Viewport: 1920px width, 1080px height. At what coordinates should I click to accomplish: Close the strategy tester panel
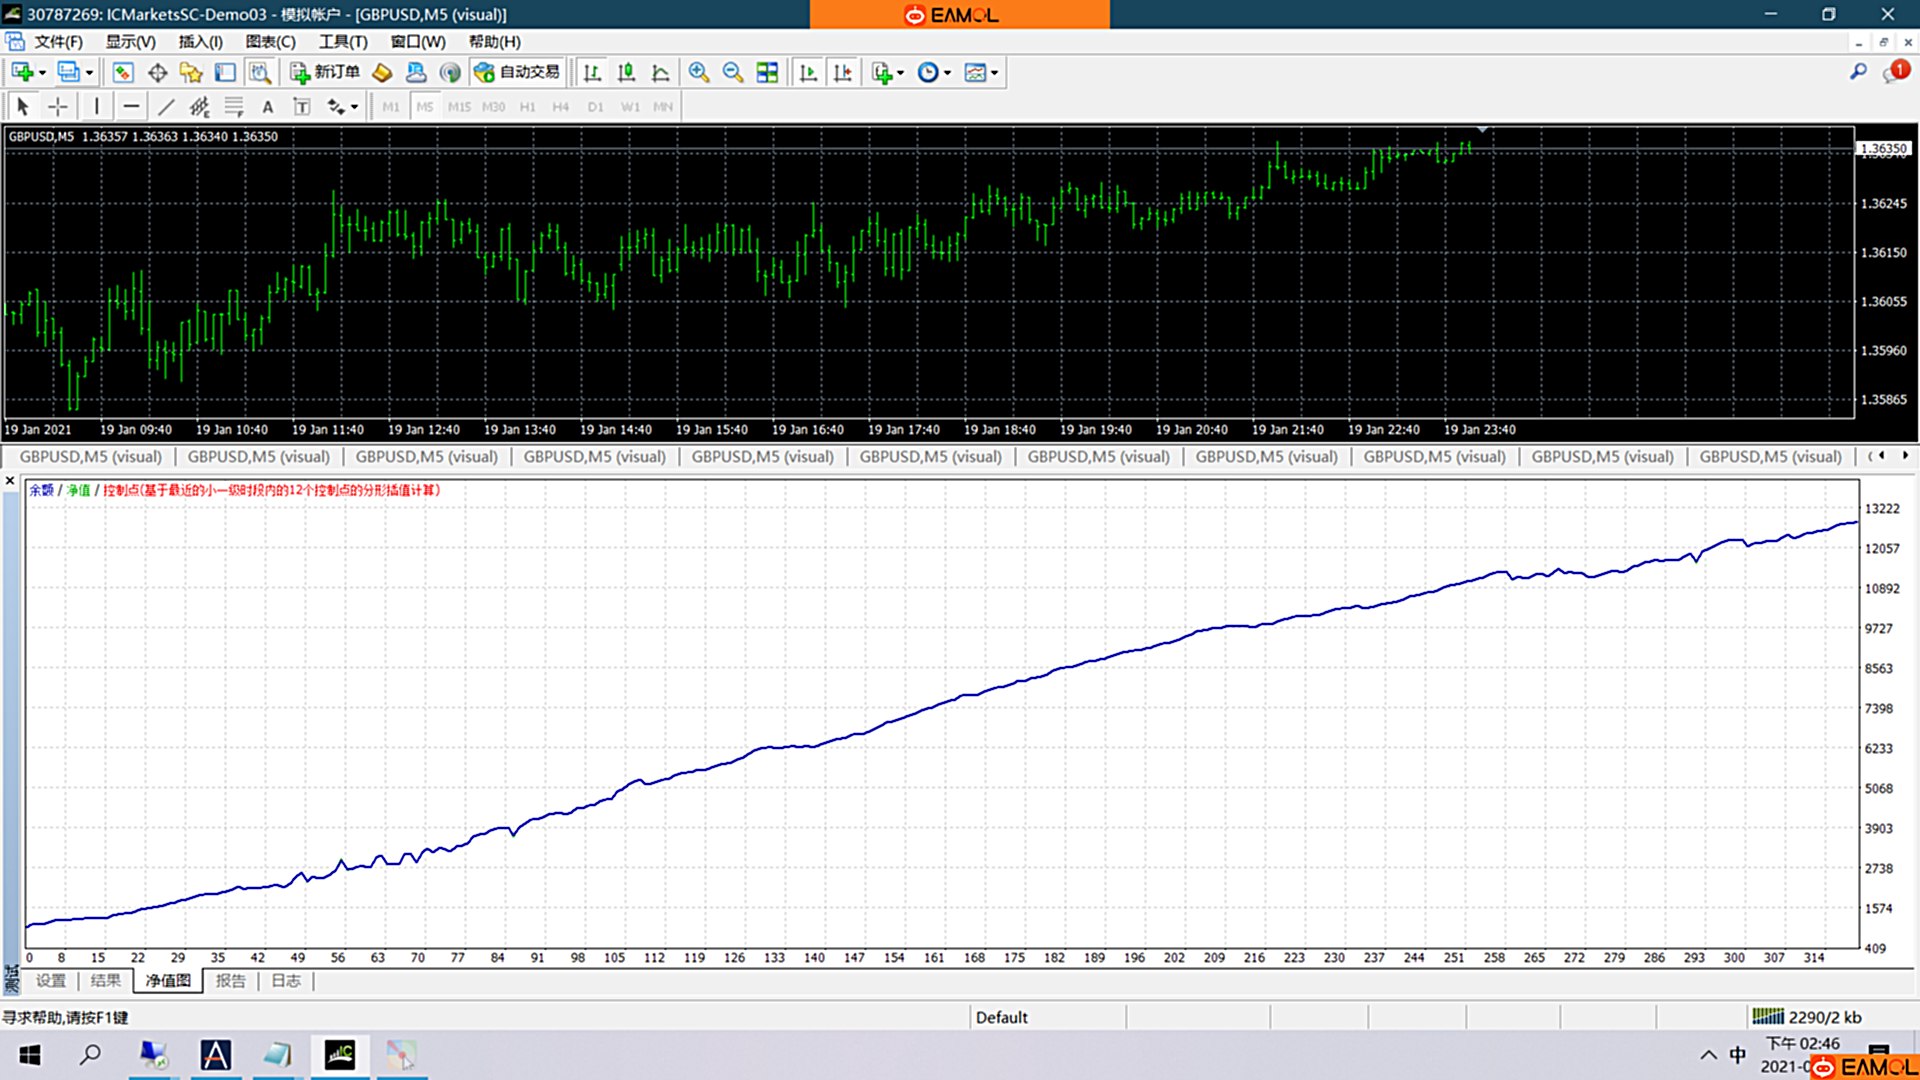click(10, 481)
